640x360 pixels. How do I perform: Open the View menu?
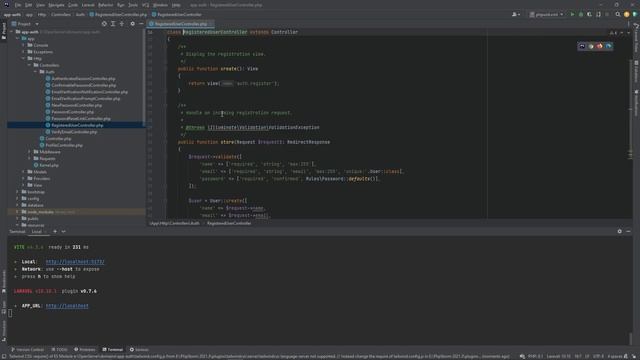click(x=40, y=5)
